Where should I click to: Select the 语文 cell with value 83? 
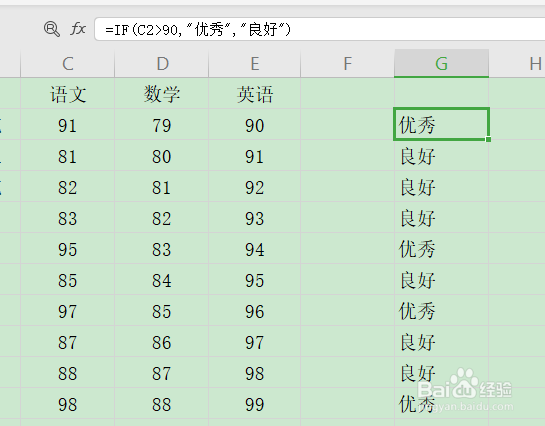(x=67, y=217)
